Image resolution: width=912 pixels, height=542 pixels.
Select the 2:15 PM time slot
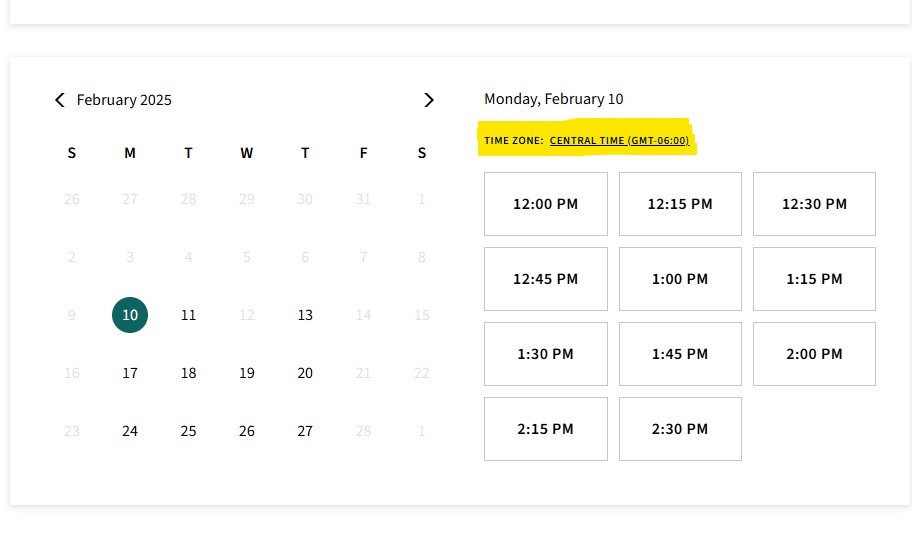[545, 429]
